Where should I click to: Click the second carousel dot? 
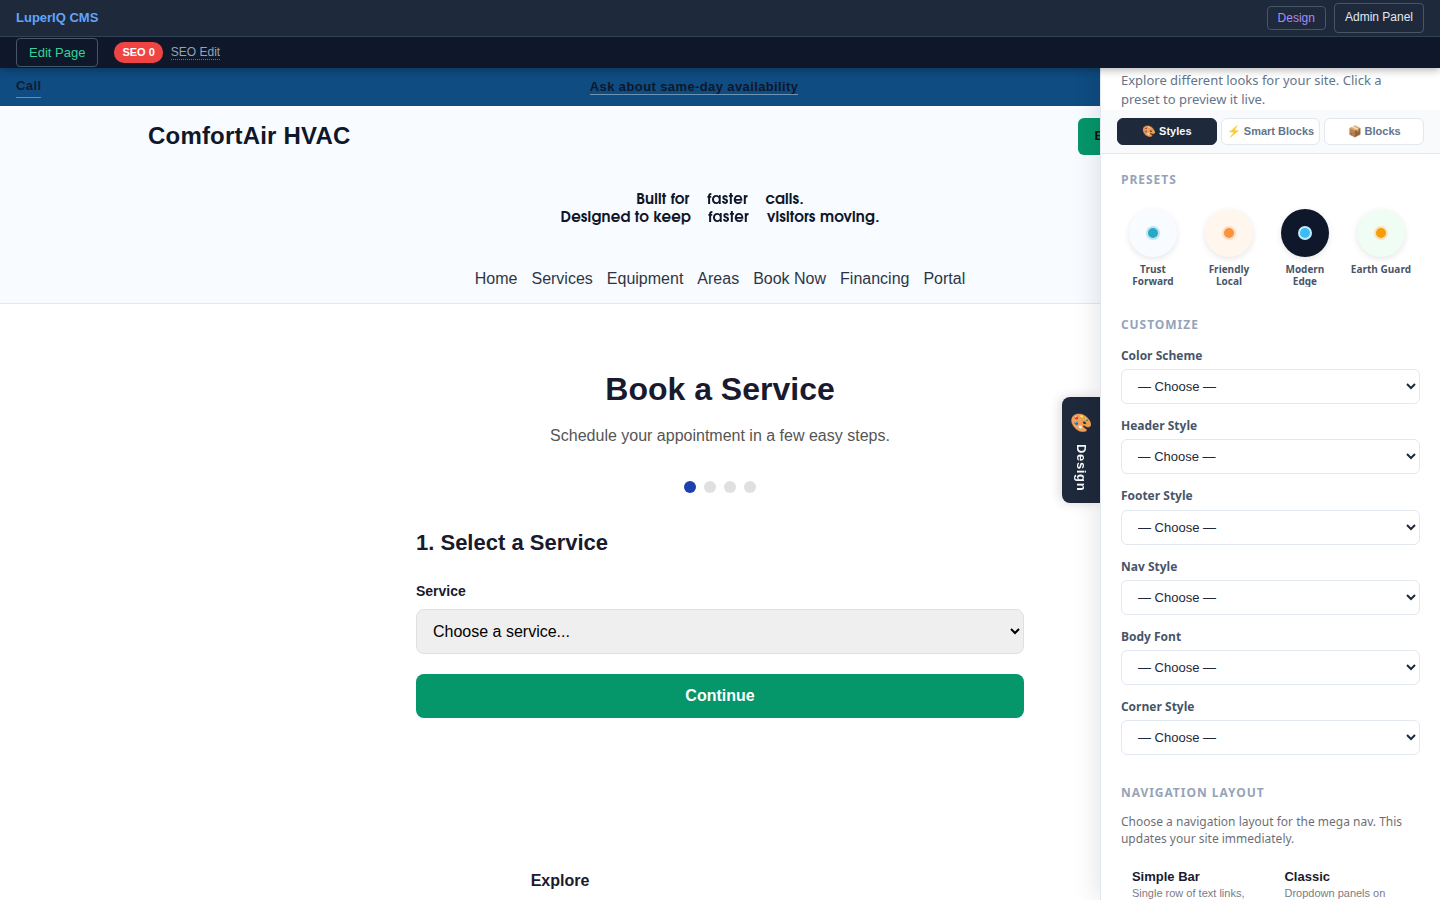point(710,487)
